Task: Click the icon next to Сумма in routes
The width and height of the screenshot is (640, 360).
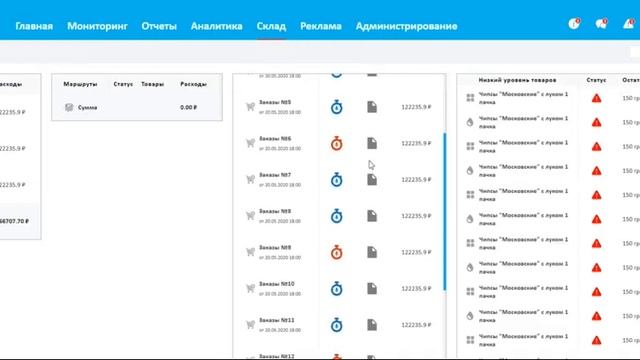Action: 69,107
